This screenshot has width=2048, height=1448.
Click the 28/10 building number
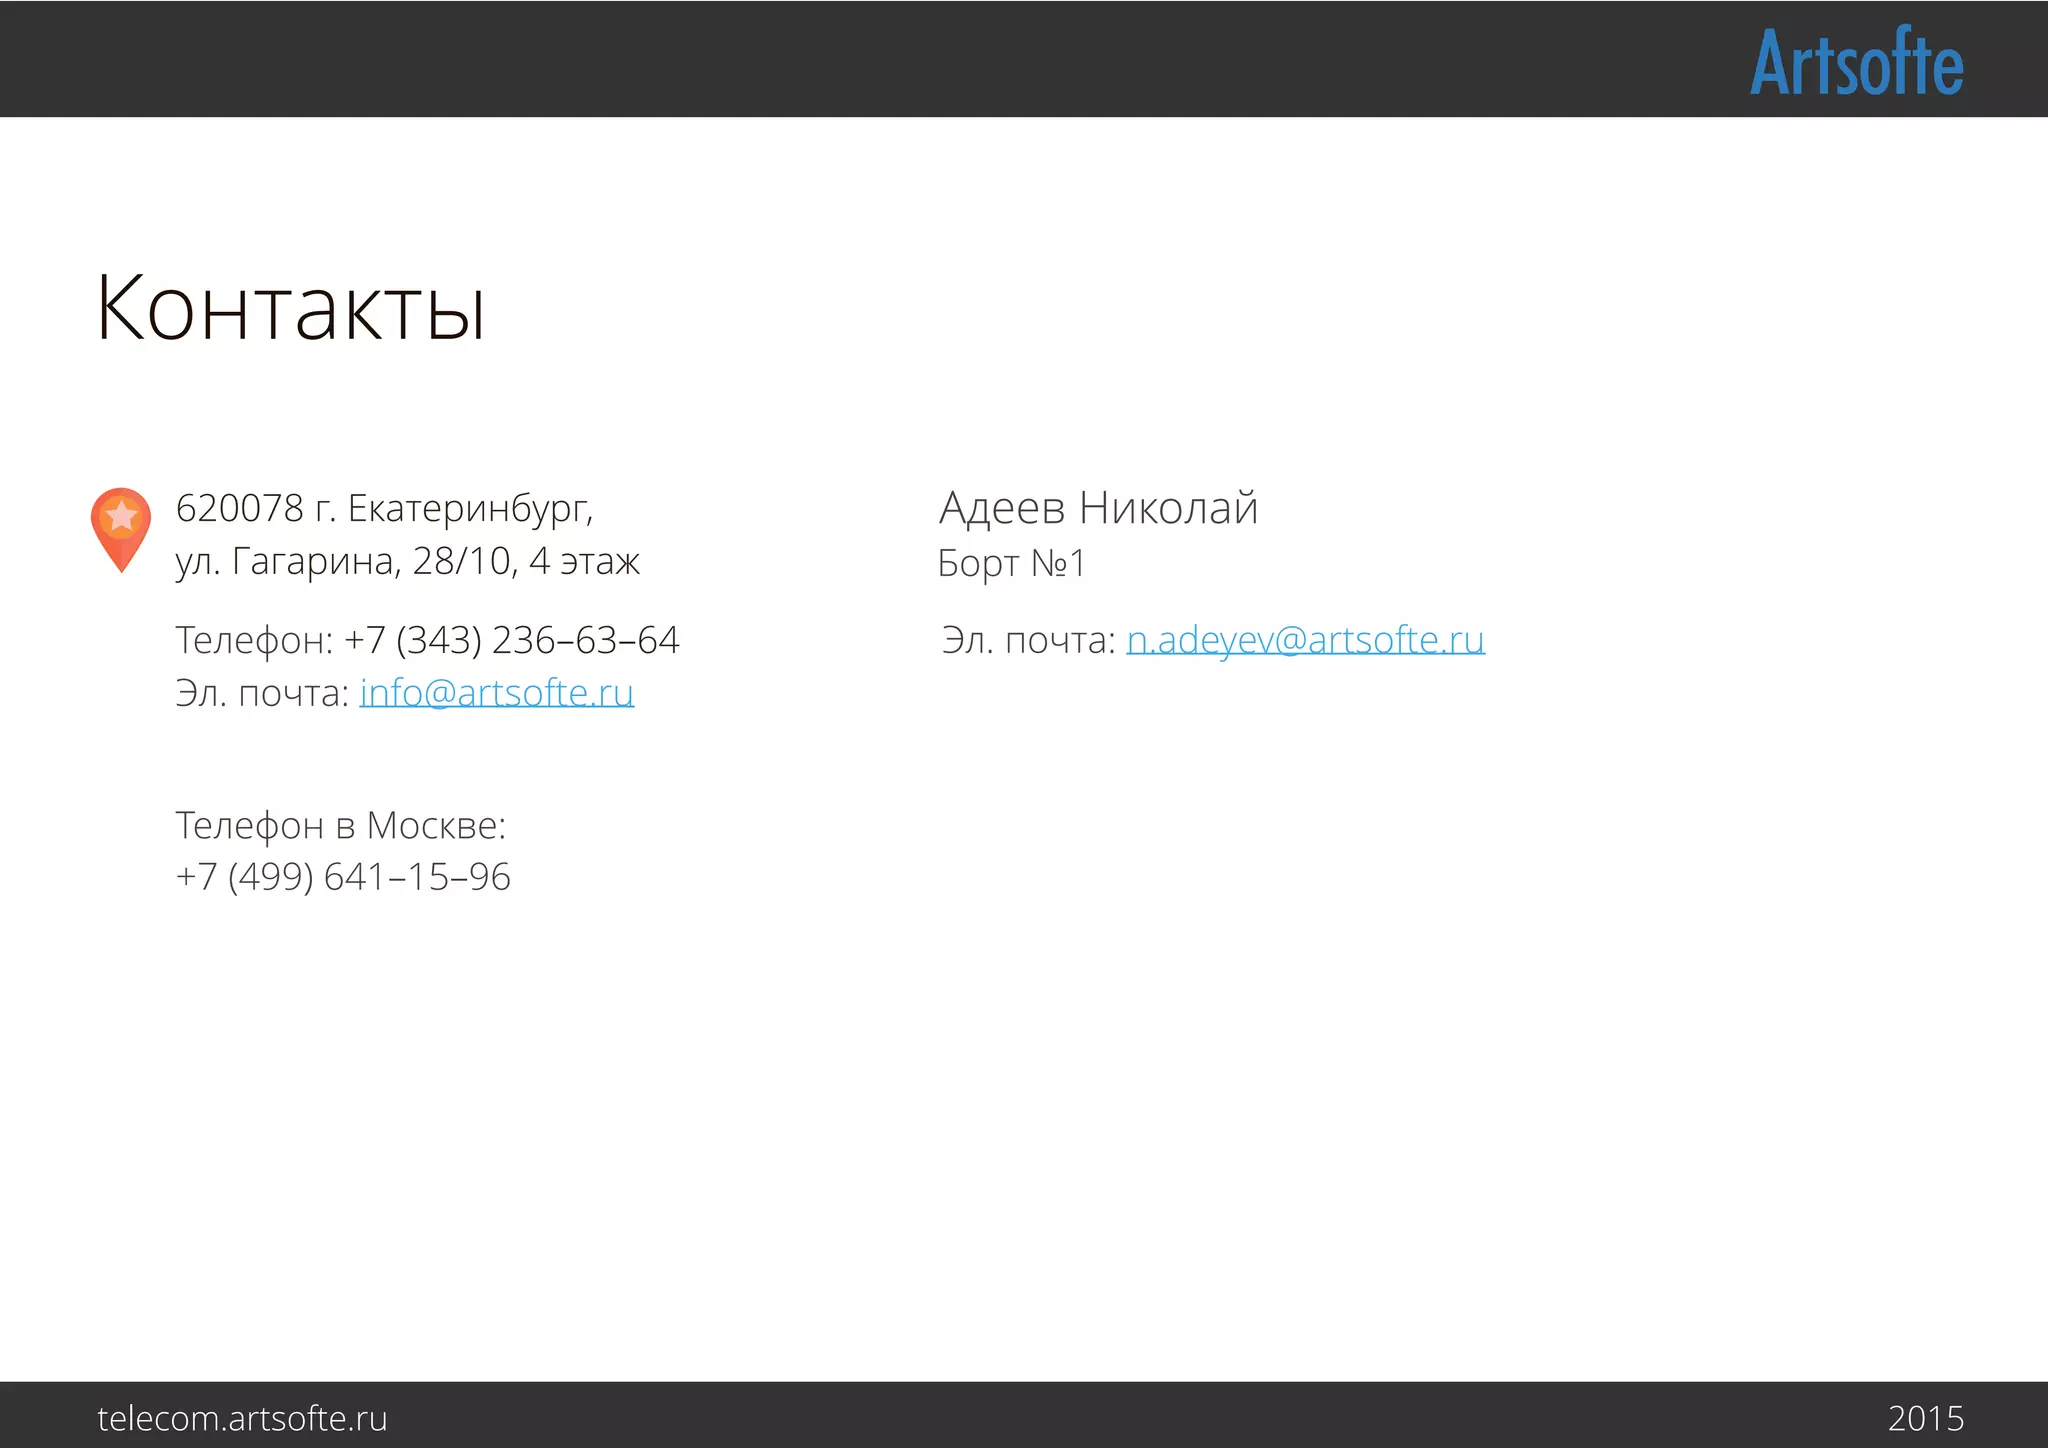461,562
